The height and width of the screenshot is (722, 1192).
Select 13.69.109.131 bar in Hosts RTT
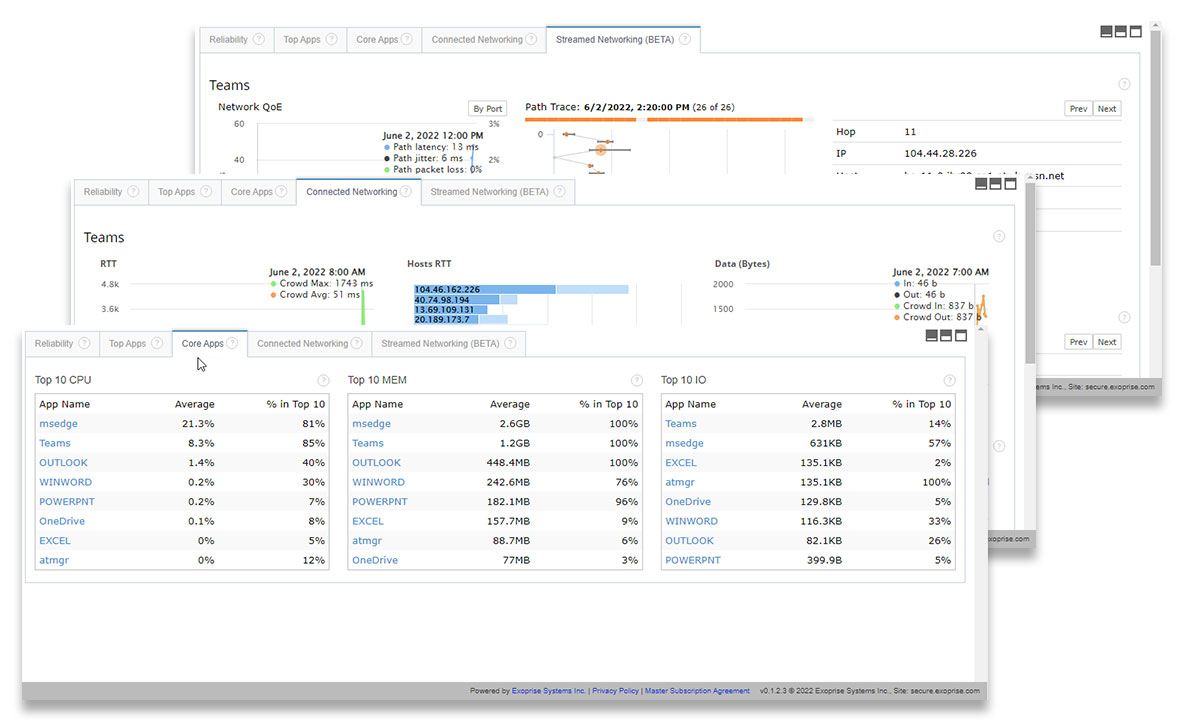[451, 309]
